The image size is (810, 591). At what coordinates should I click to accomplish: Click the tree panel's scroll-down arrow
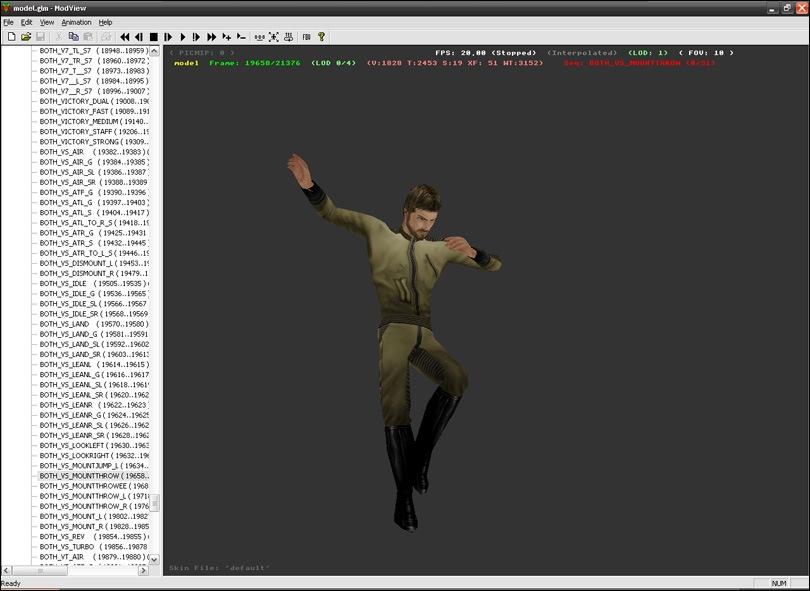point(154,560)
